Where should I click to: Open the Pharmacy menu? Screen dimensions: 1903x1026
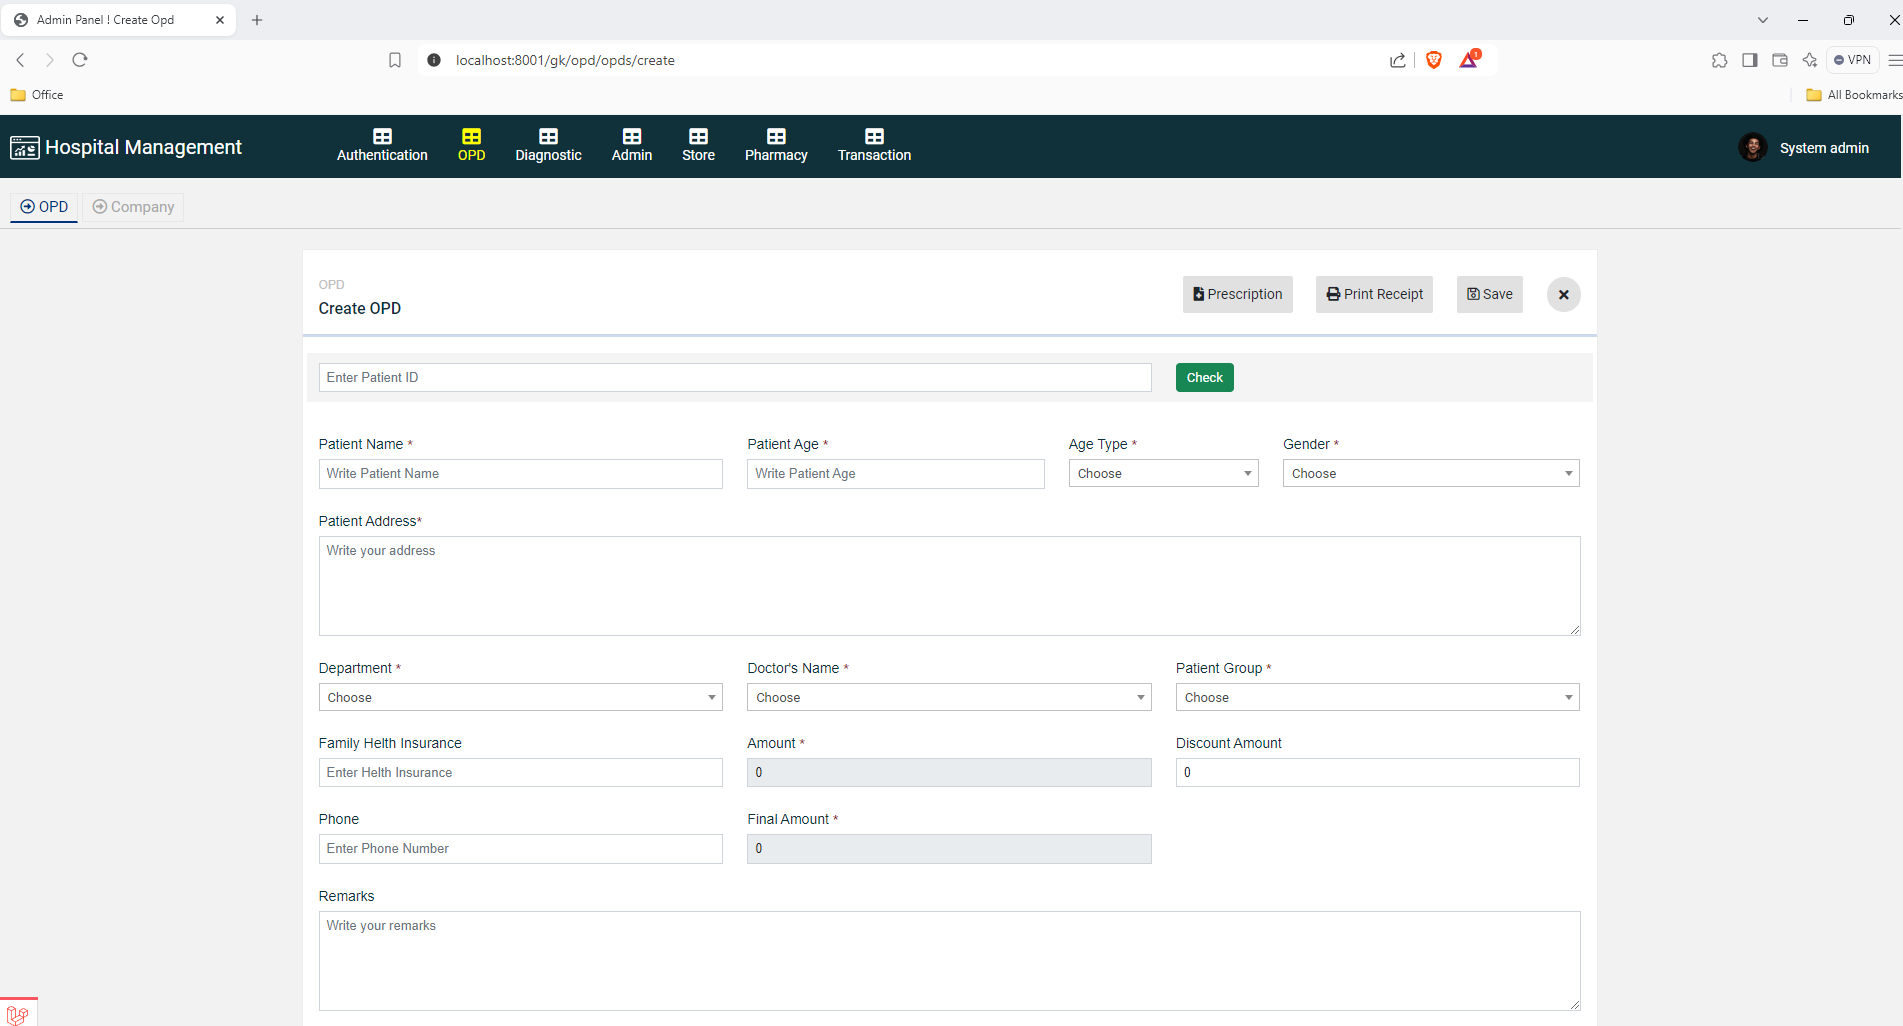coord(776,146)
